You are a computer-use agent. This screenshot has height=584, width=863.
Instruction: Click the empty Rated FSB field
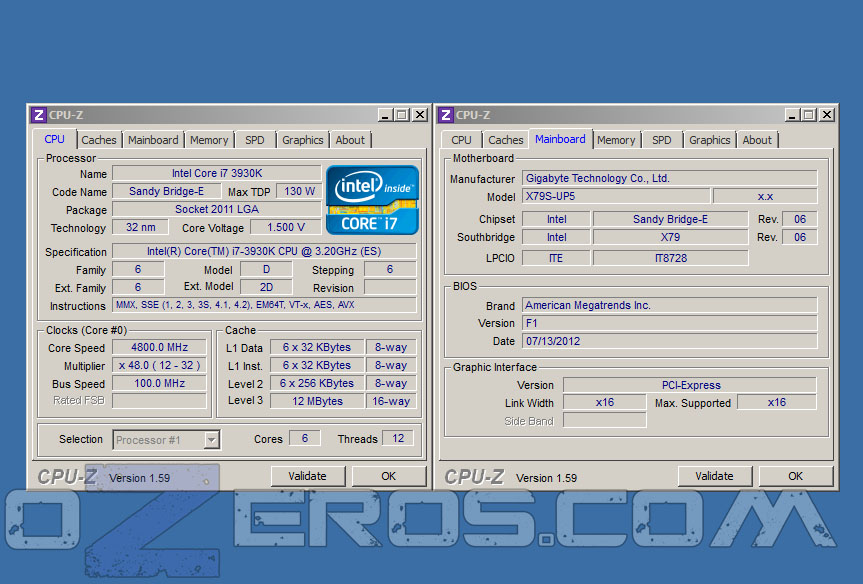tap(160, 401)
